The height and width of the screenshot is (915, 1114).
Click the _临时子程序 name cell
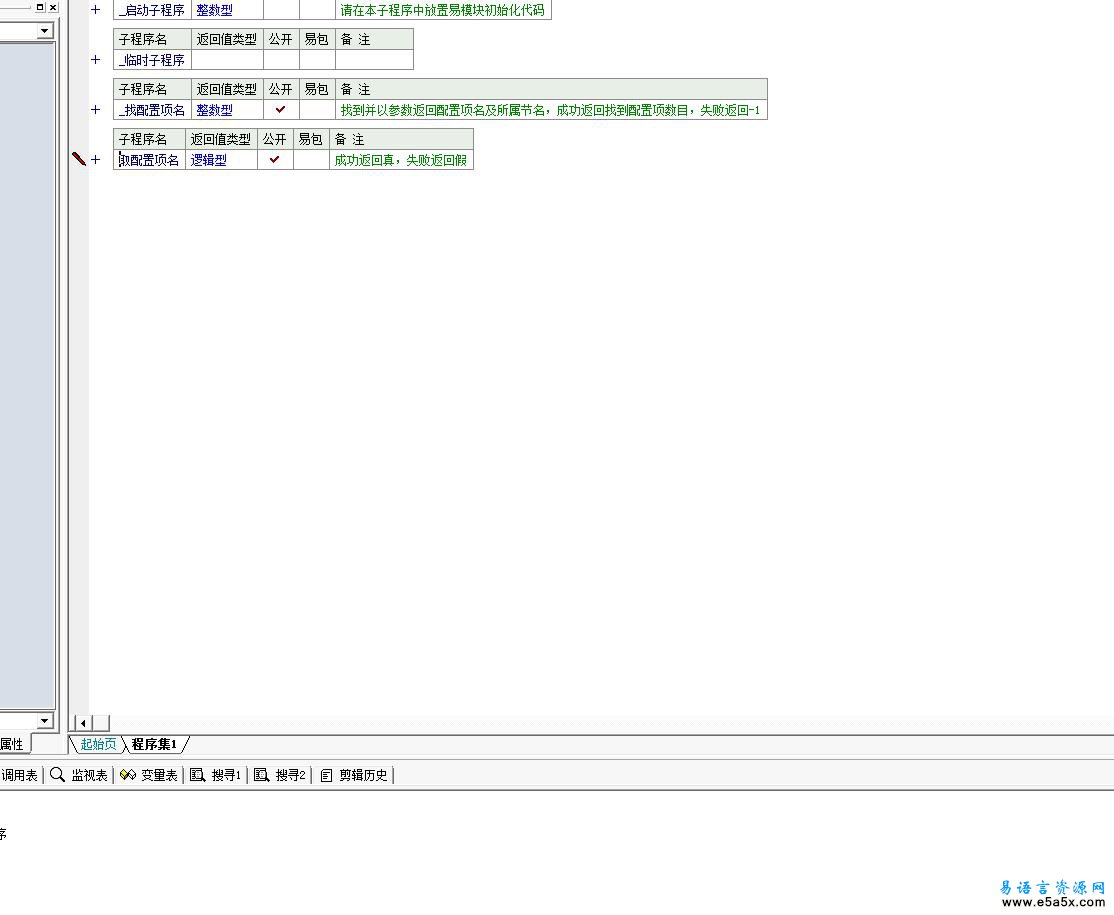pos(152,60)
